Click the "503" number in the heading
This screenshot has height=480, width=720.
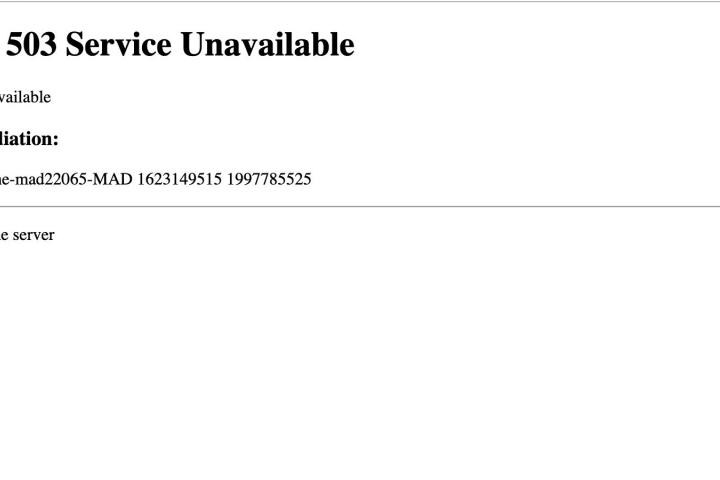tap(31, 45)
